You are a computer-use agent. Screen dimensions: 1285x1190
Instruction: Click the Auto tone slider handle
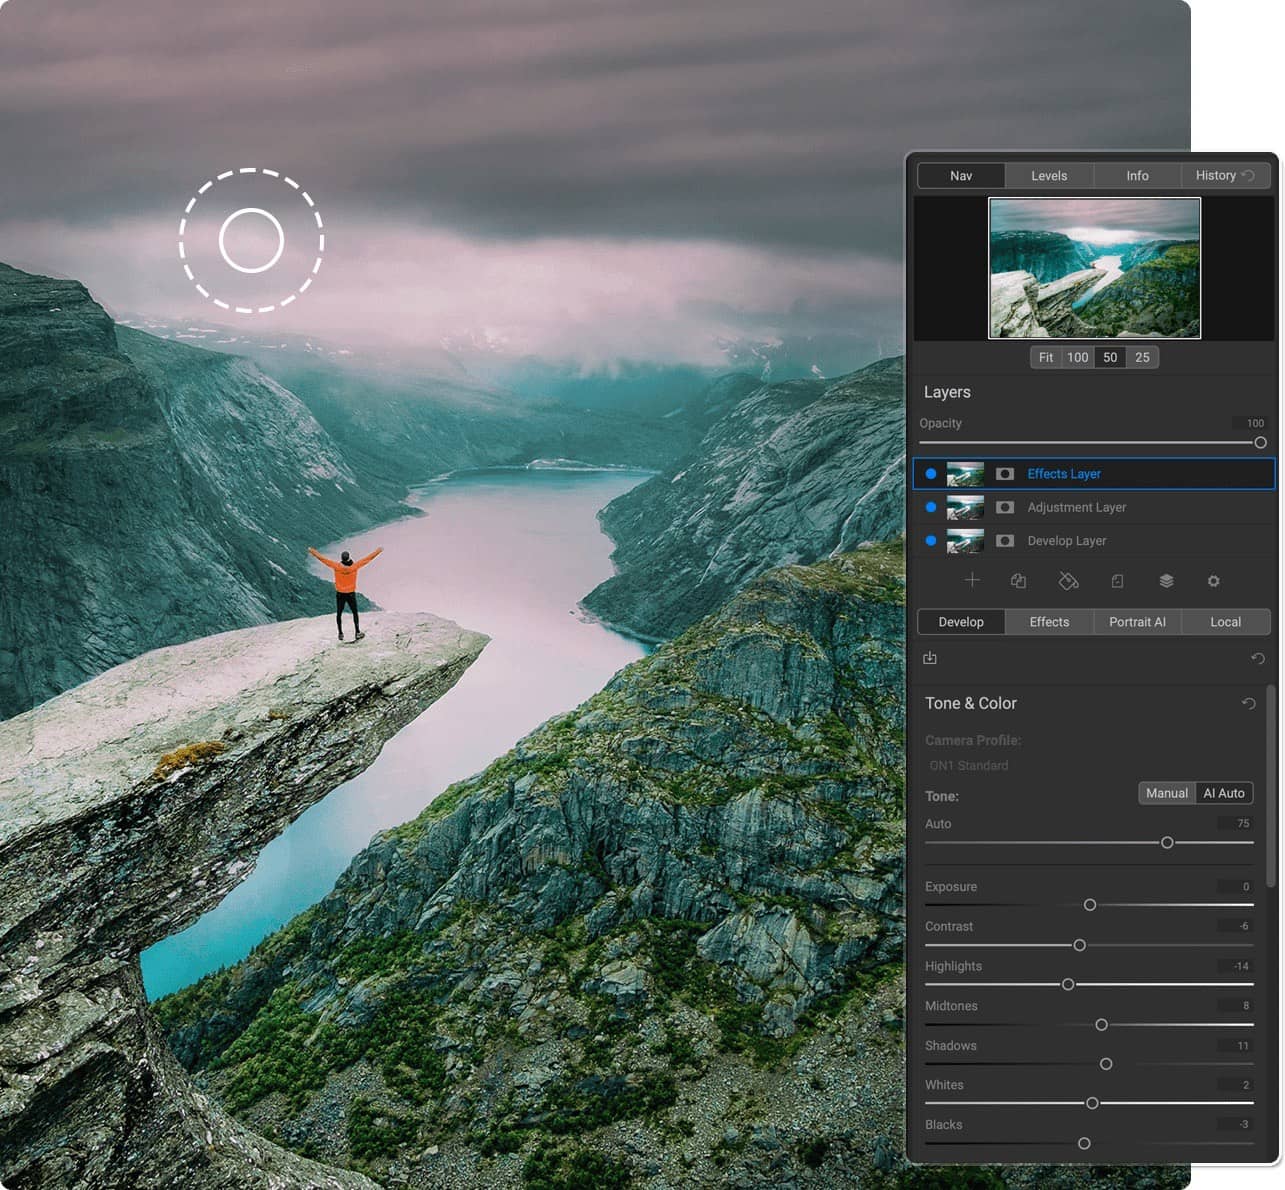coord(1167,843)
